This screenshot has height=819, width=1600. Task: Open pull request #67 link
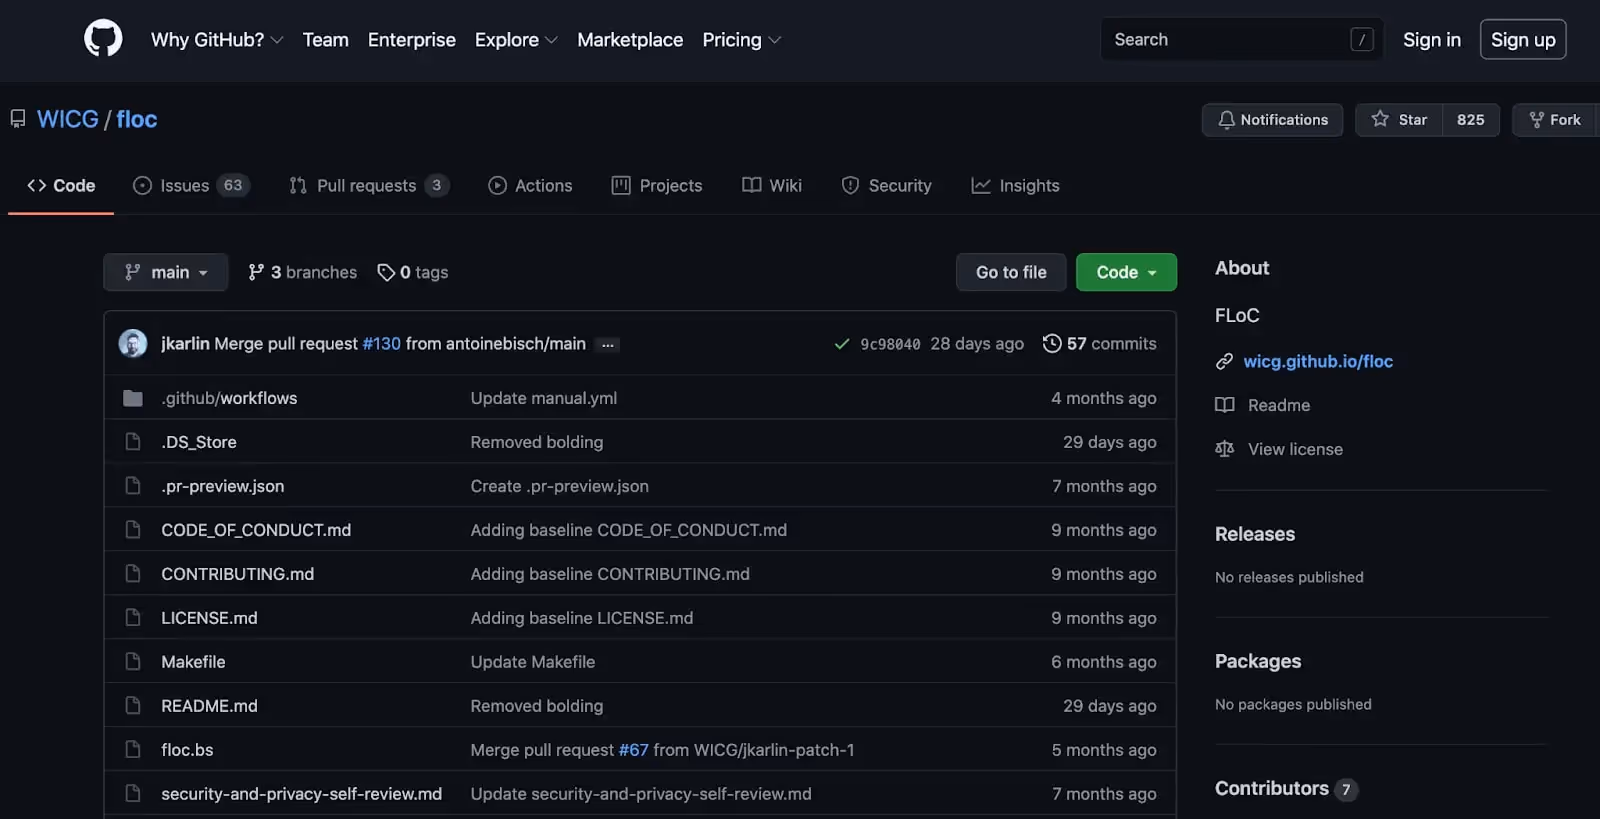pos(633,750)
